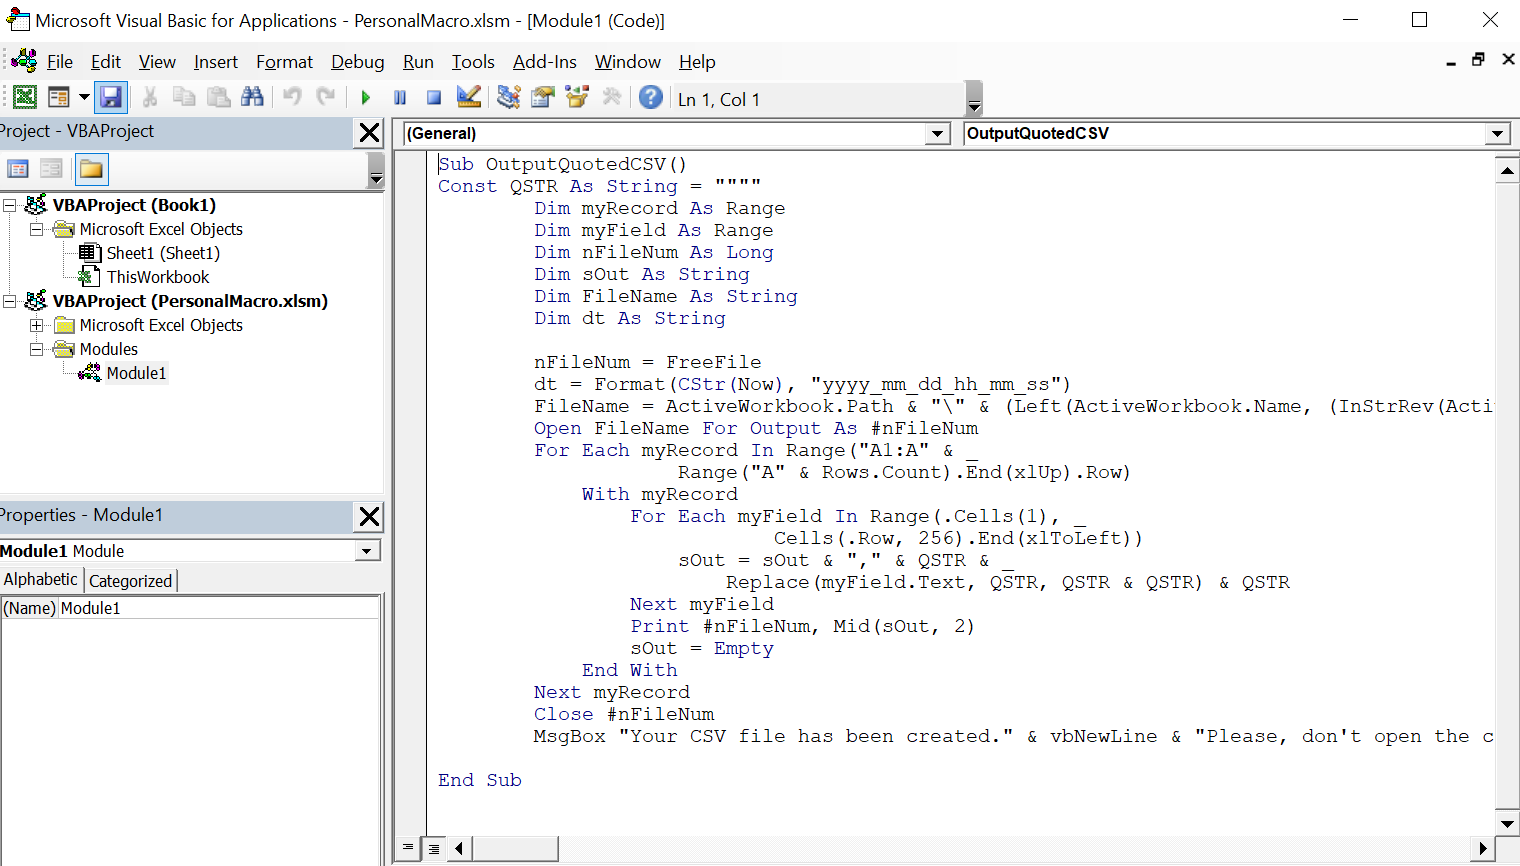Click the Find binoculars icon
Screen dimensions: 1520x866
[x=253, y=97]
